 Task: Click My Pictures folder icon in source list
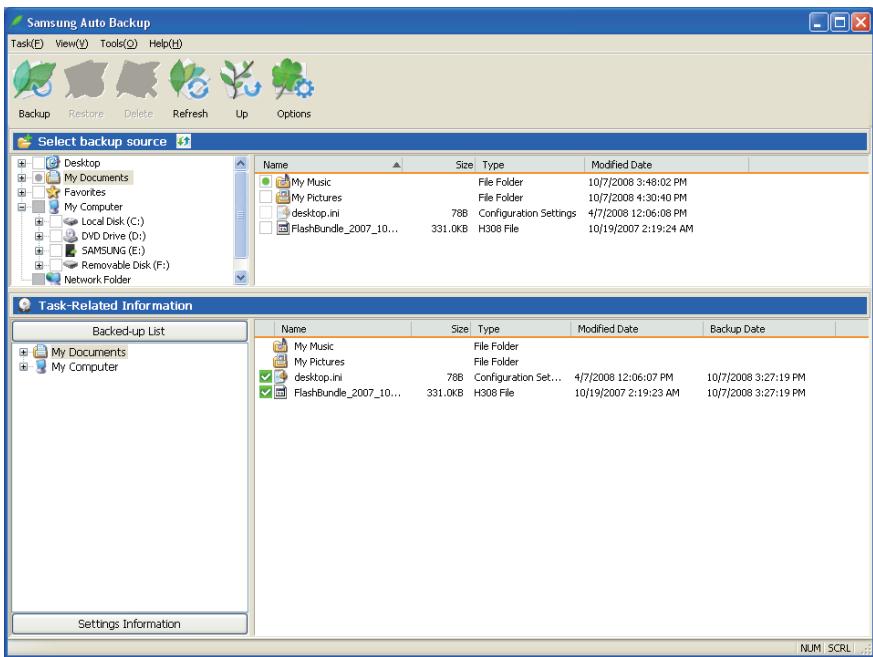(283, 197)
